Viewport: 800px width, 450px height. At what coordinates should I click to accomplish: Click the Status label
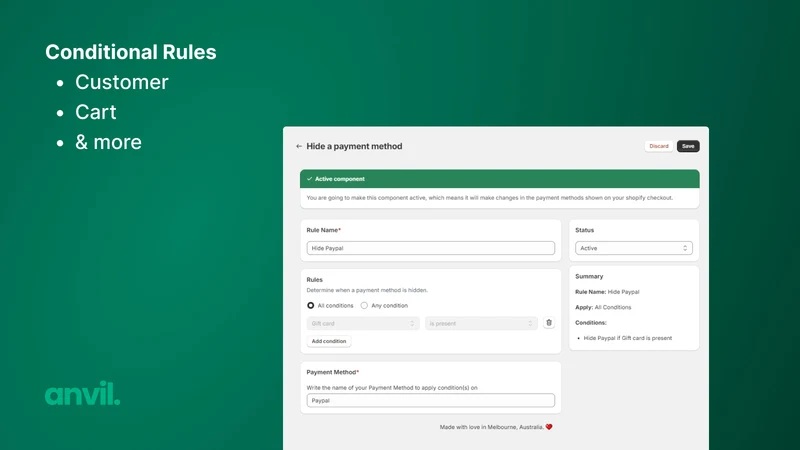point(584,230)
